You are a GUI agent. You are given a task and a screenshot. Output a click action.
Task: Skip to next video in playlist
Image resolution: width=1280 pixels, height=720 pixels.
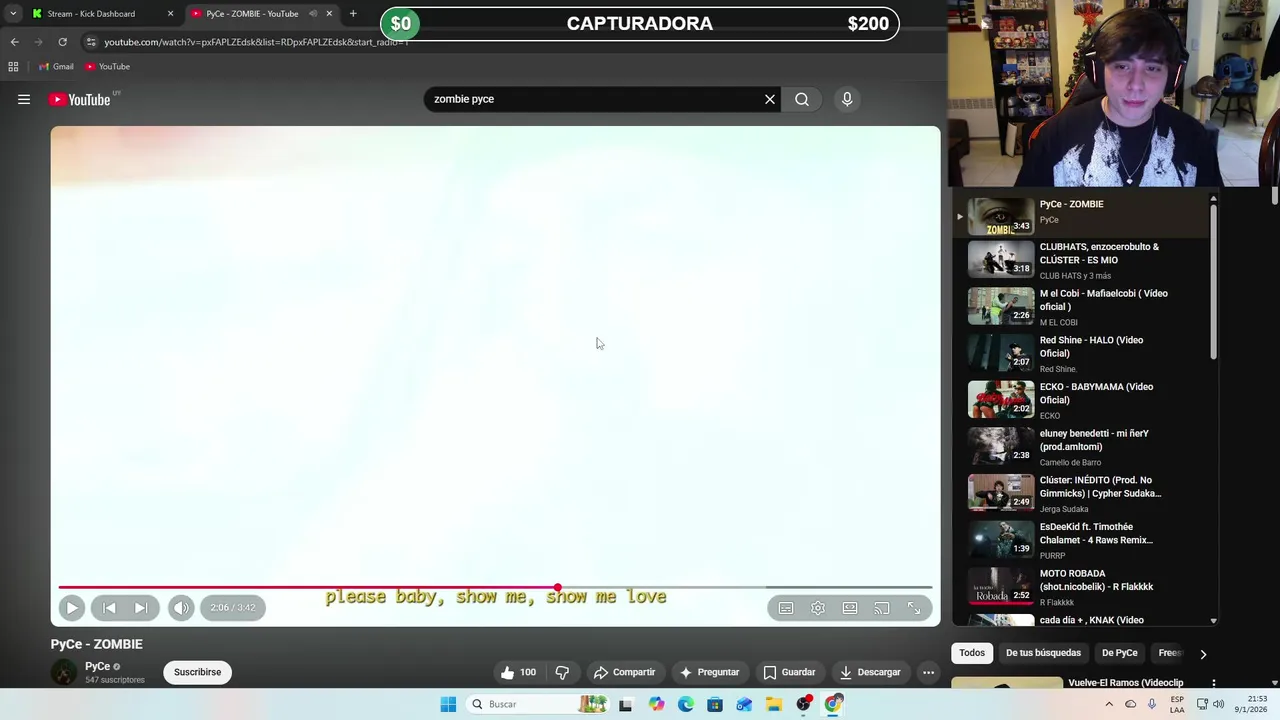(141, 608)
